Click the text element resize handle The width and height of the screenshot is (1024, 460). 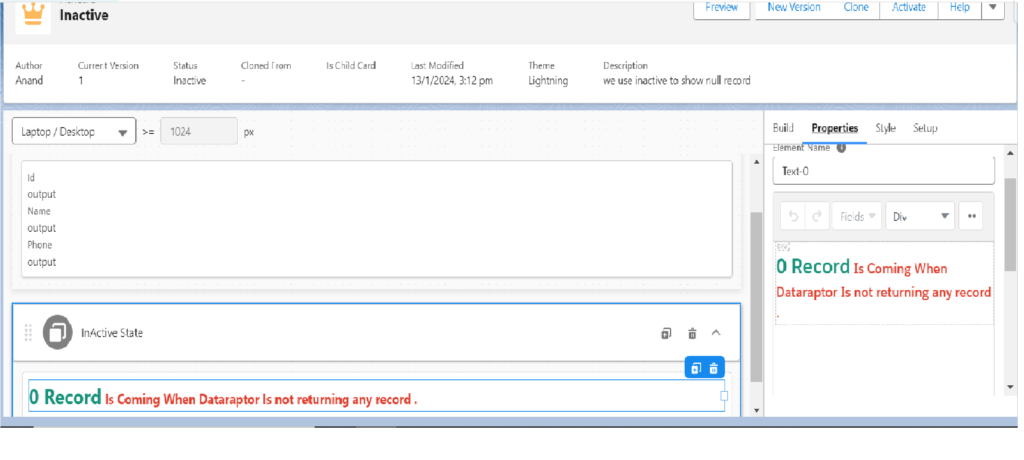[724, 396]
